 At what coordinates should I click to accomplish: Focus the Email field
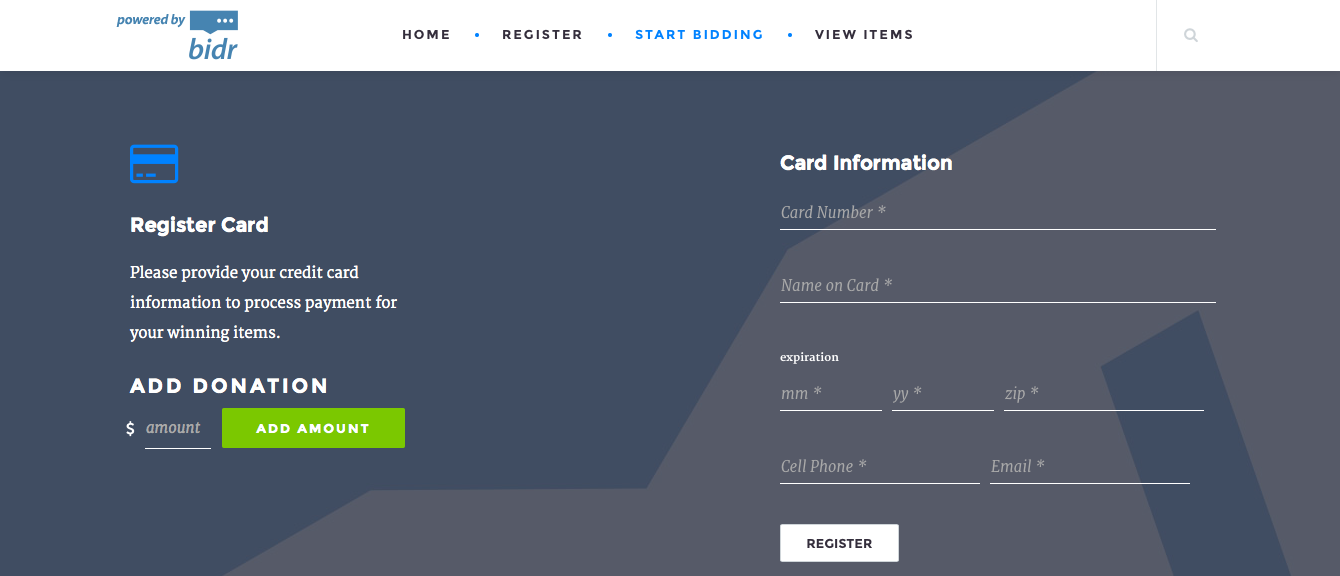pyautogui.click(x=1090, y=467)
